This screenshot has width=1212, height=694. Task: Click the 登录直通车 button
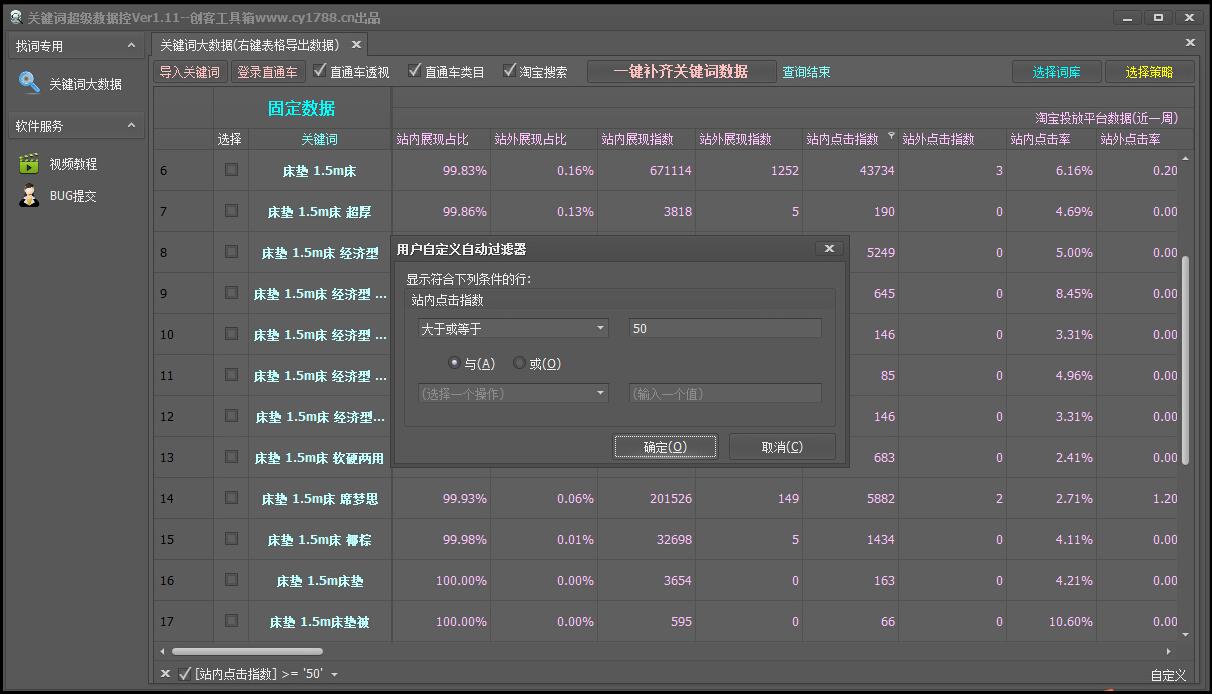[268, 72]
